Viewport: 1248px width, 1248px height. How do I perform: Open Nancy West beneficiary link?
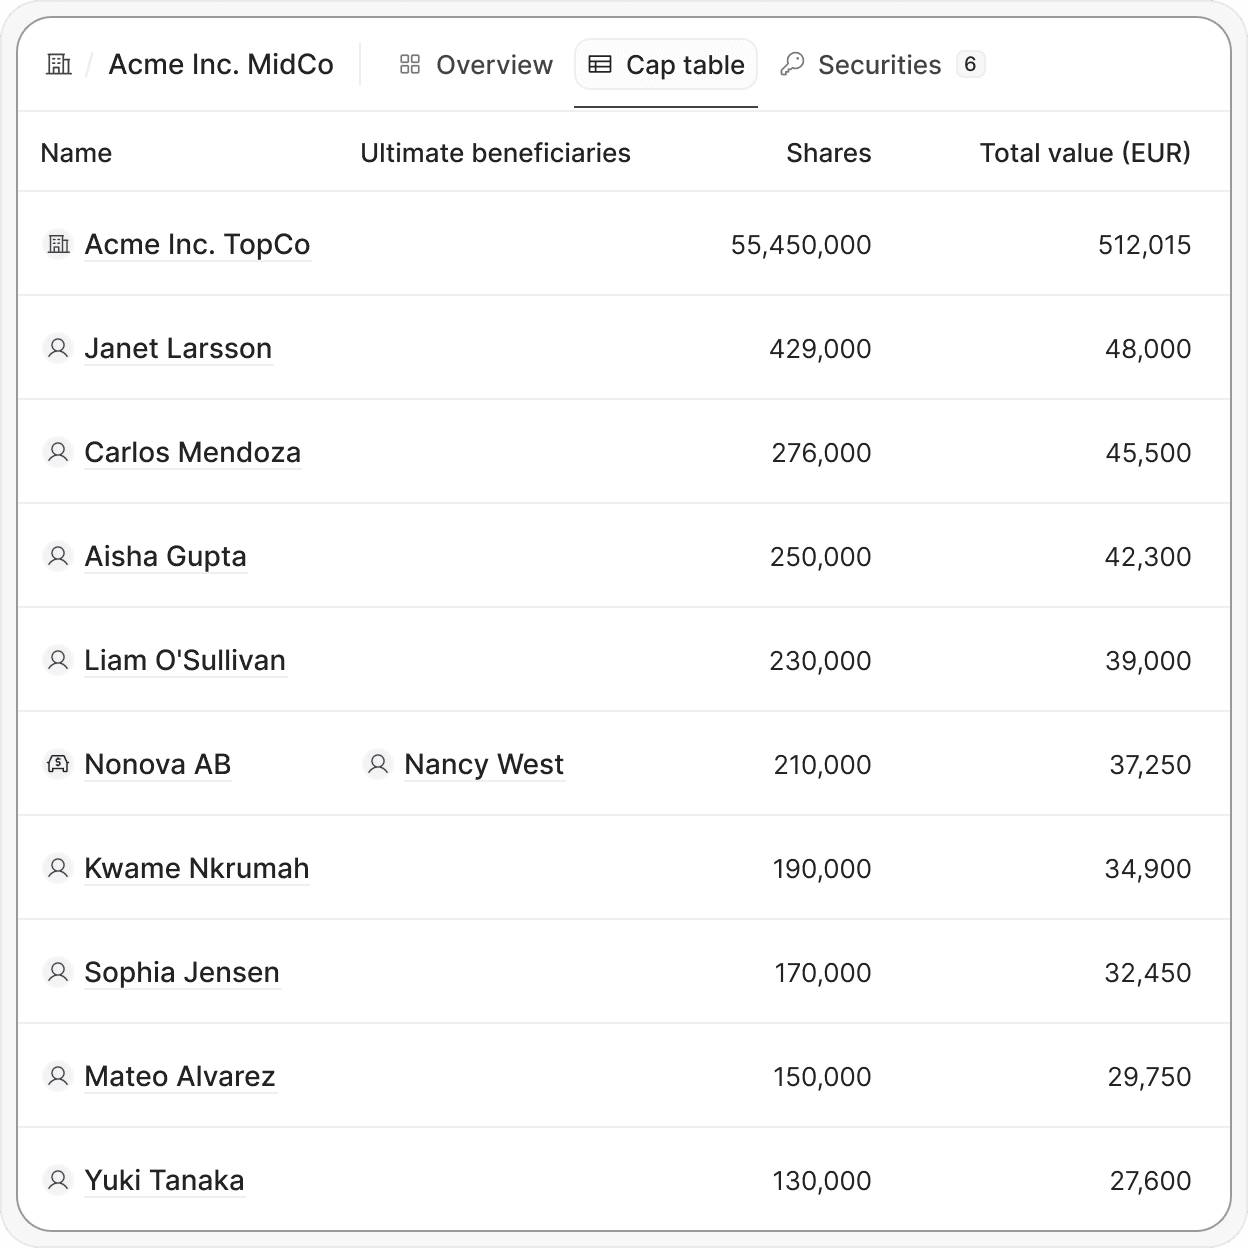point(484,765)
